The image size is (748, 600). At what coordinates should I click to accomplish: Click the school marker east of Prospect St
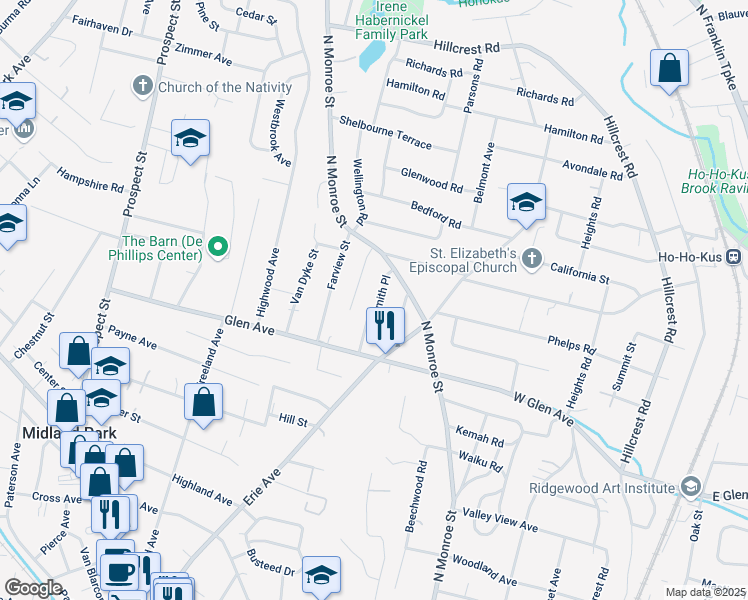pos(190,139)
